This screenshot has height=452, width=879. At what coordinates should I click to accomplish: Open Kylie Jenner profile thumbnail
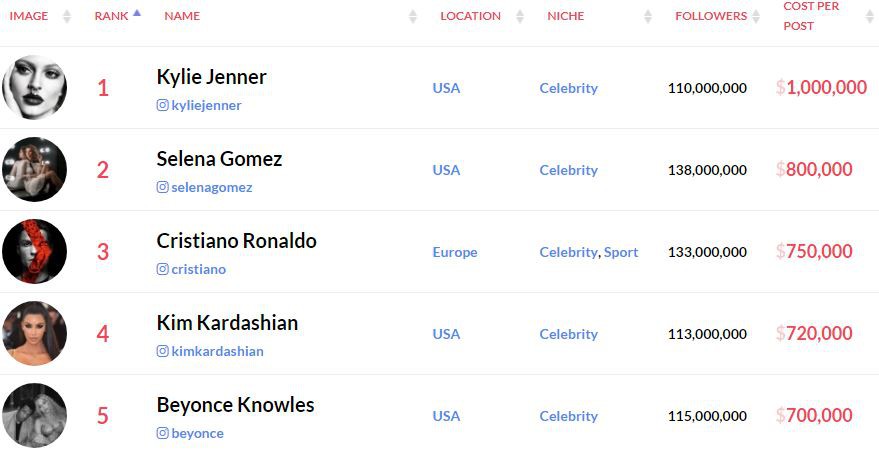35,87
